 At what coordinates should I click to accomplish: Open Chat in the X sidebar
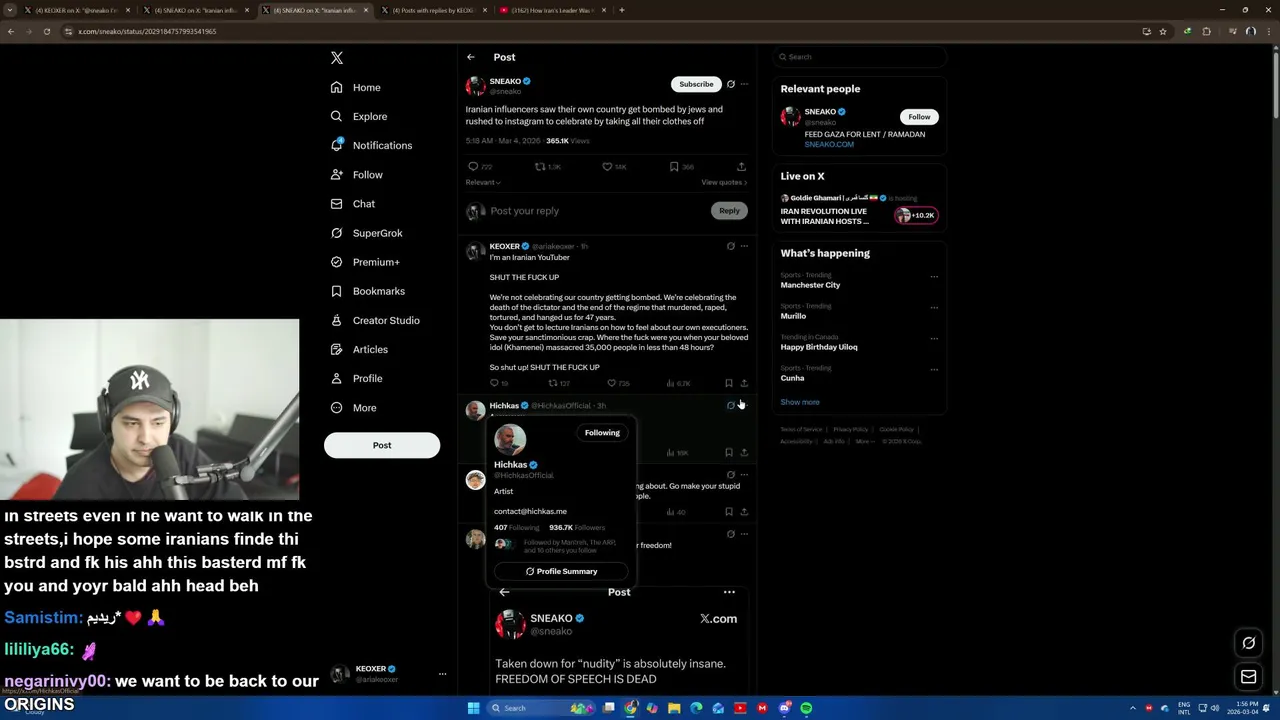[x=353, y=204]
